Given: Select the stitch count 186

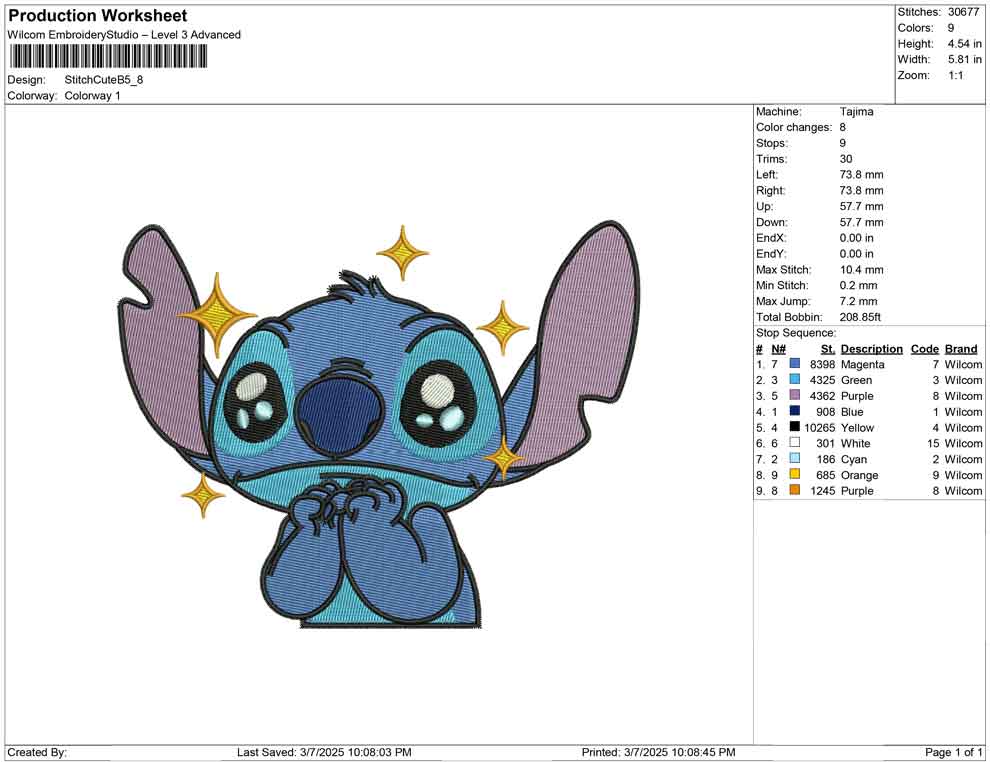Looking at the screenshot, I should pos(826,459).
